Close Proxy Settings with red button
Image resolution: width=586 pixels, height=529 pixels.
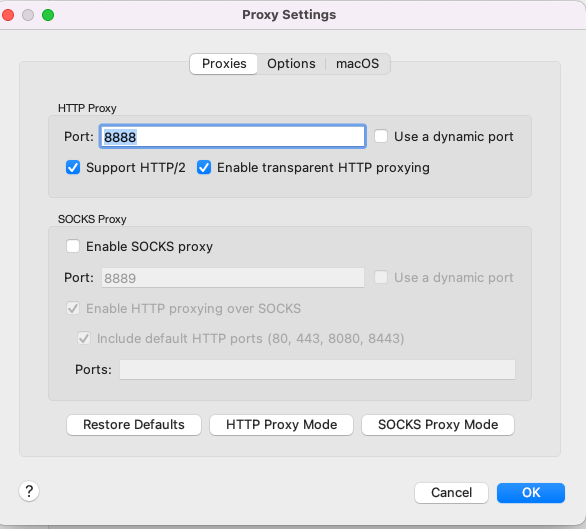point(8,15)
